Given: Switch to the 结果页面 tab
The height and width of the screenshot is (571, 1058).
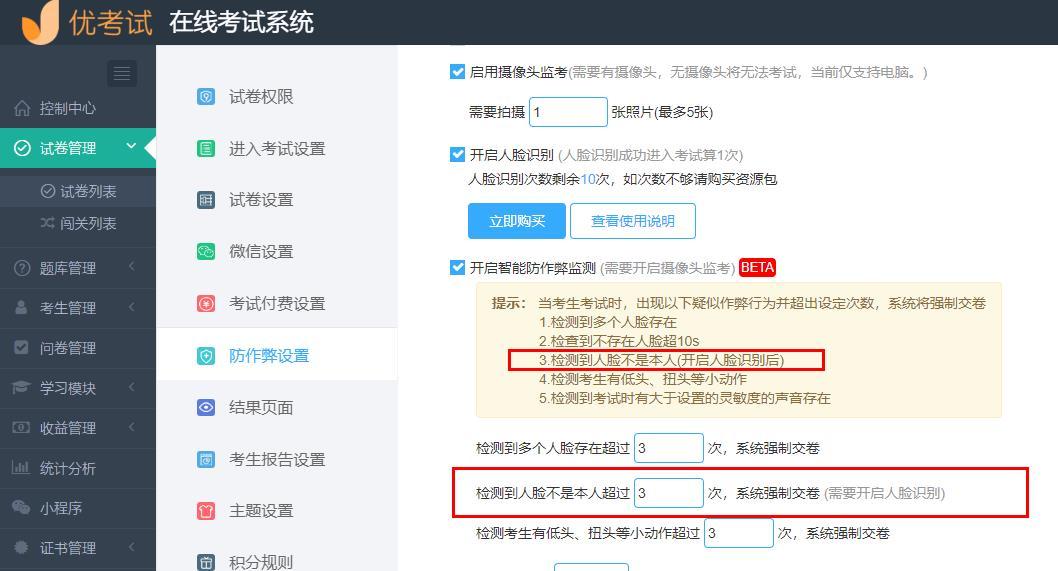Looking at the screenshot, I should (x=277, y=408).
